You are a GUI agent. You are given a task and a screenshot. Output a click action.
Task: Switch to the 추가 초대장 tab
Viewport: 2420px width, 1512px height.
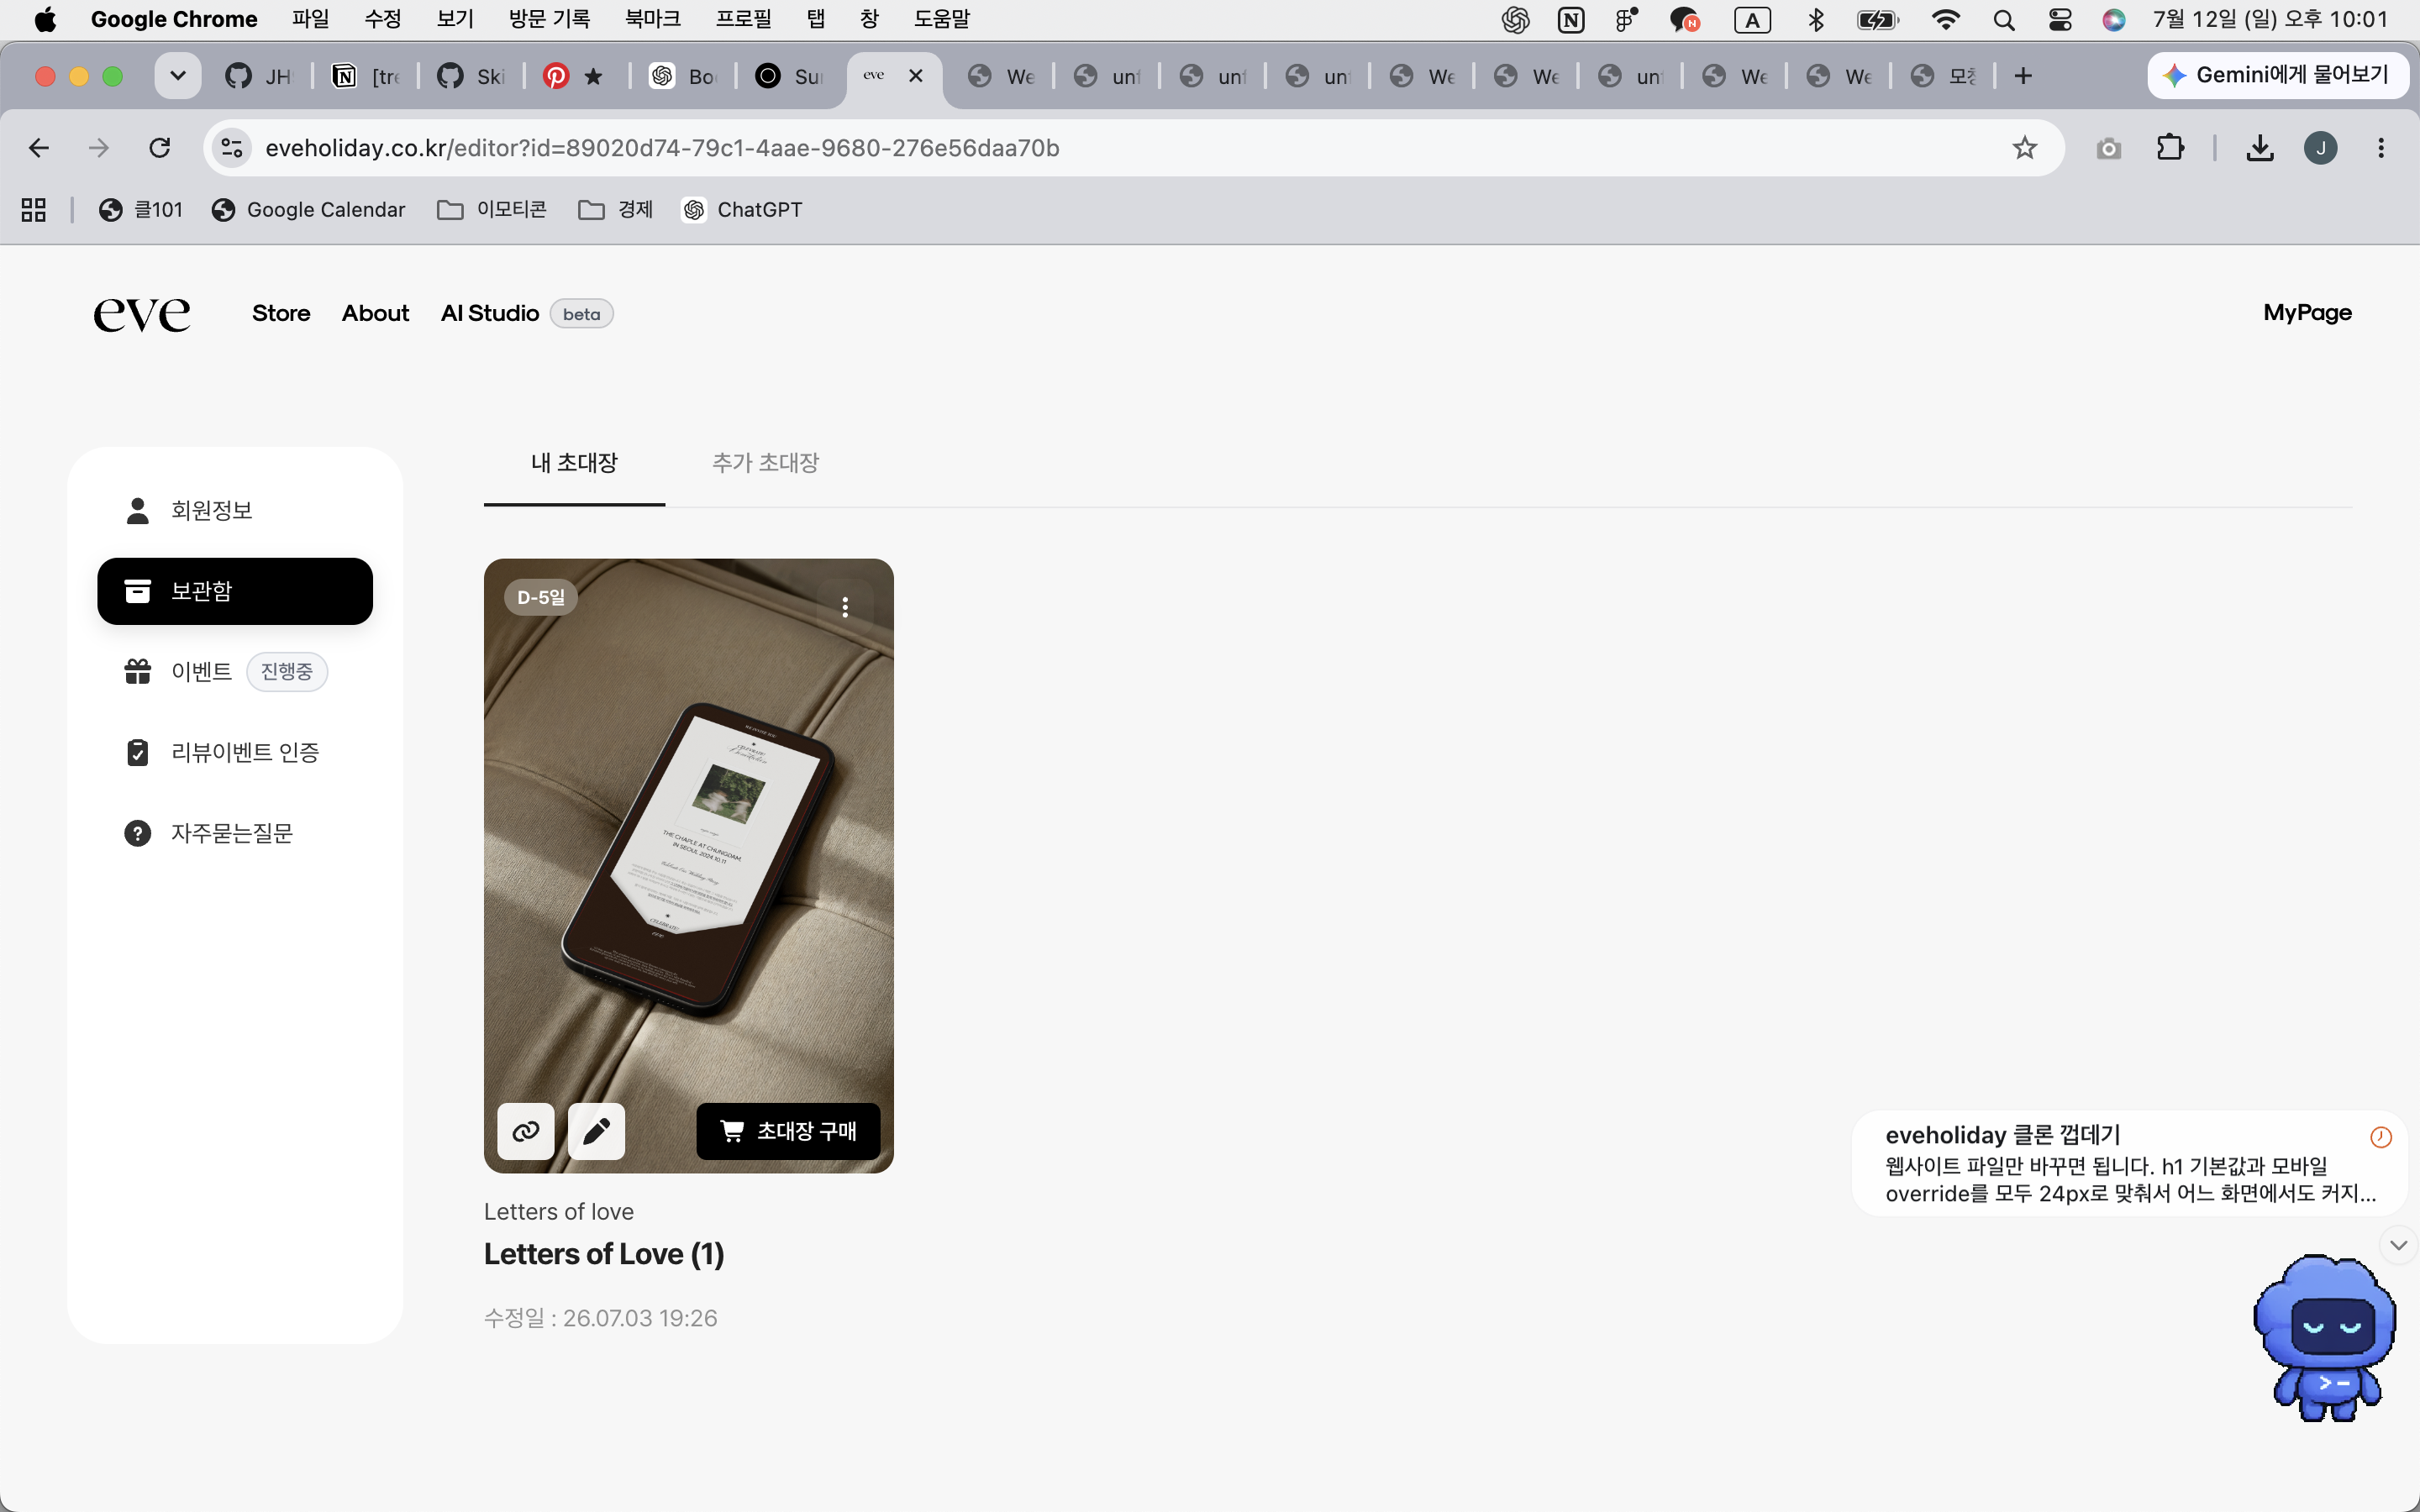[x=765, y=463]
